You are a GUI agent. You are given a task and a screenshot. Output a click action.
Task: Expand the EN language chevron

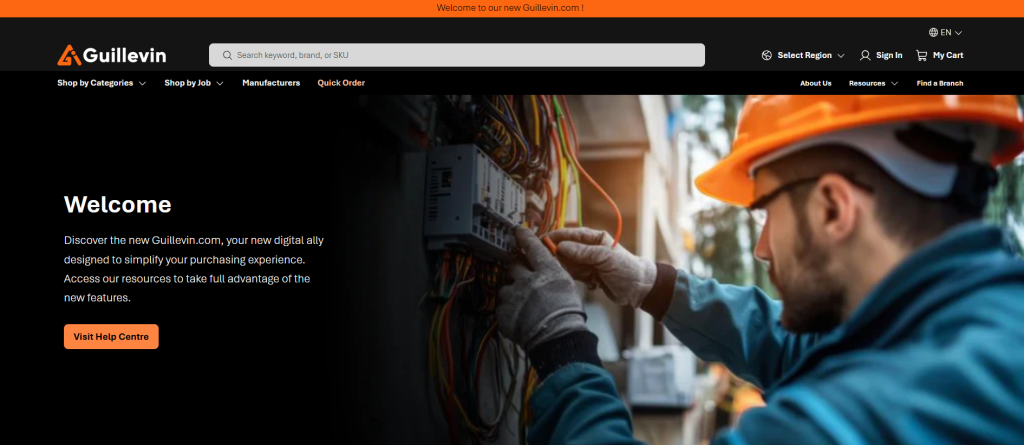[958, 32]
